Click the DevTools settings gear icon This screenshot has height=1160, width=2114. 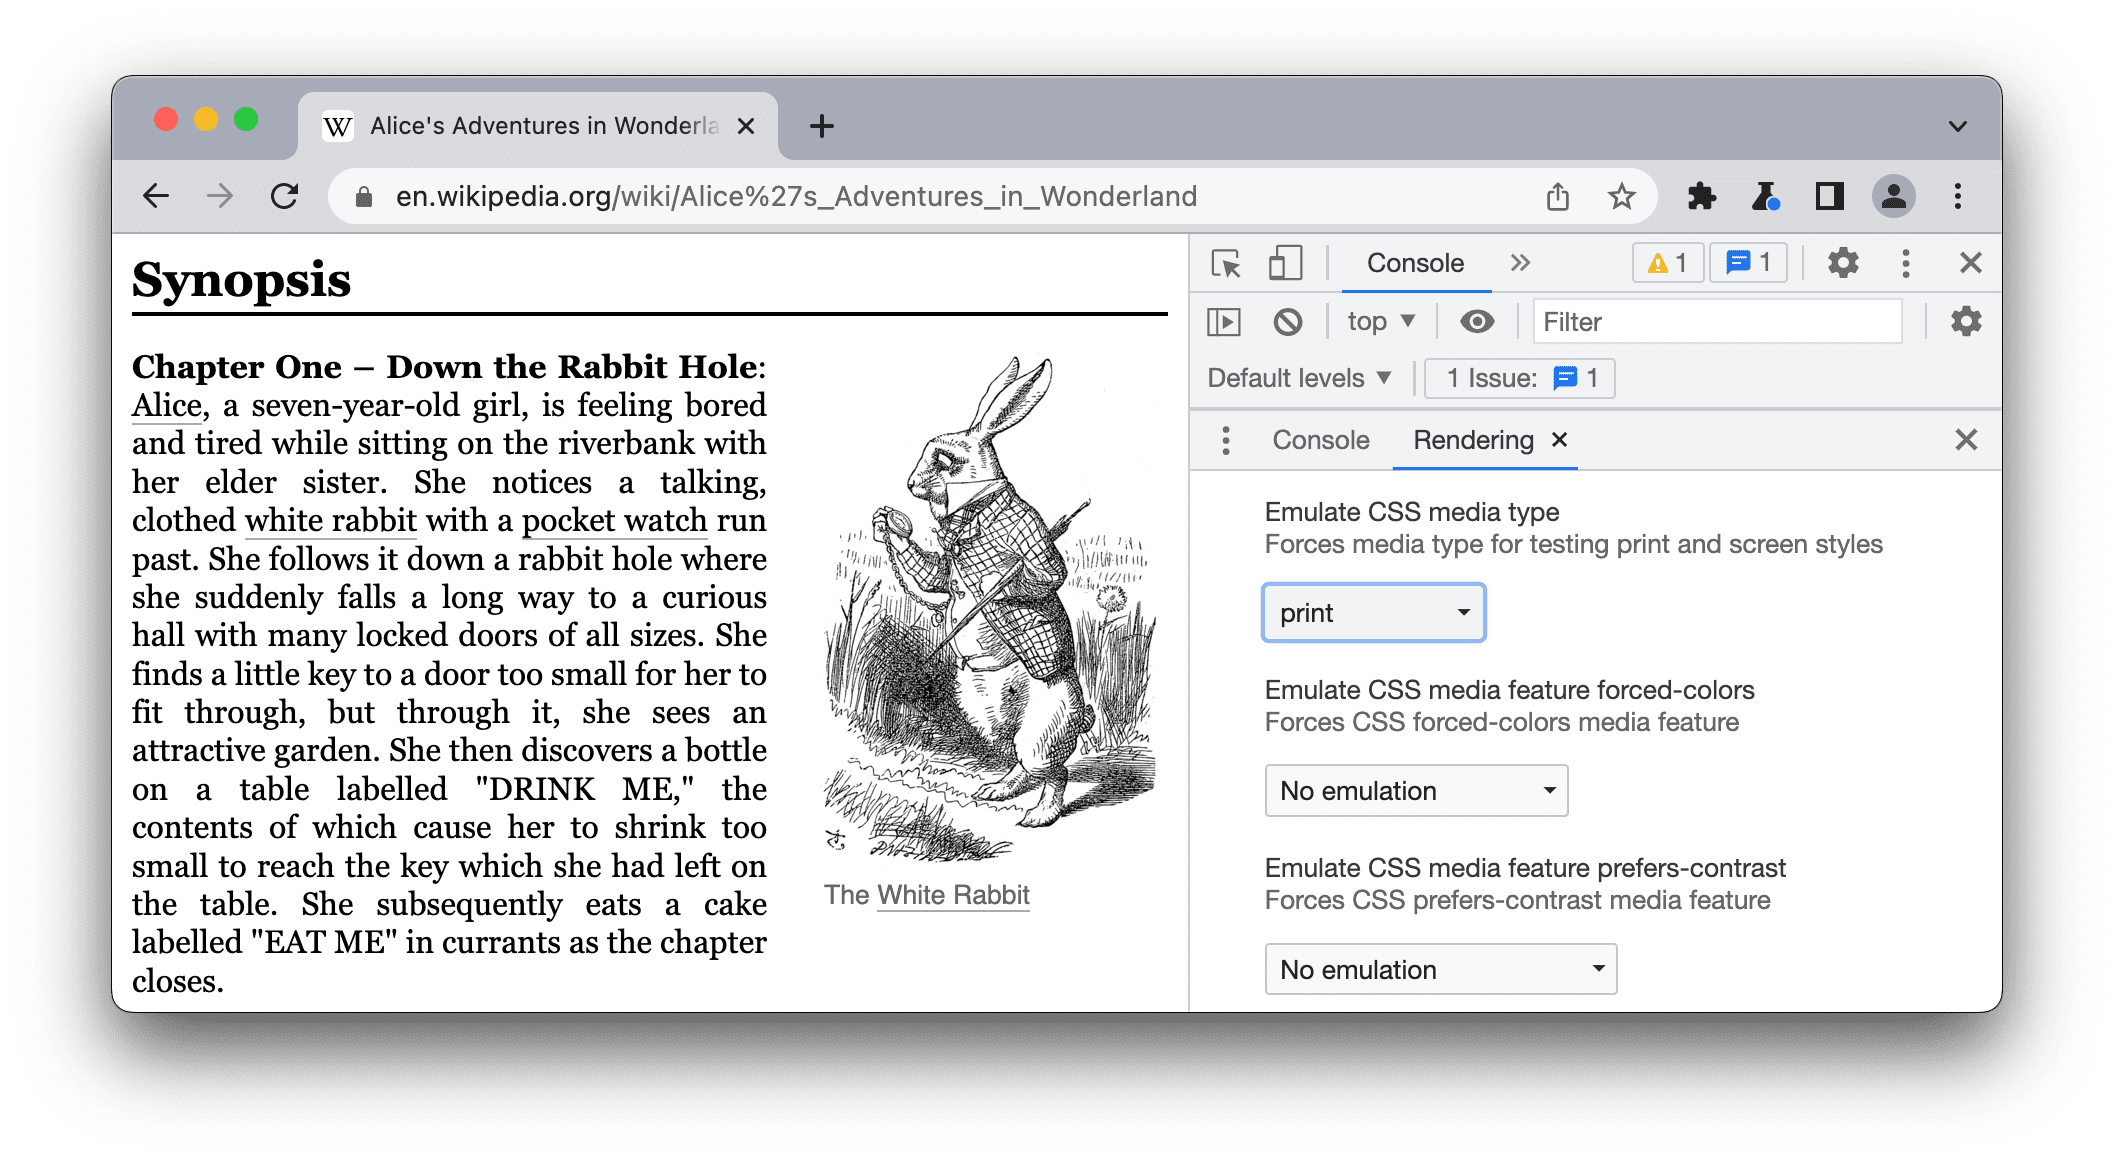[1843, 261]
